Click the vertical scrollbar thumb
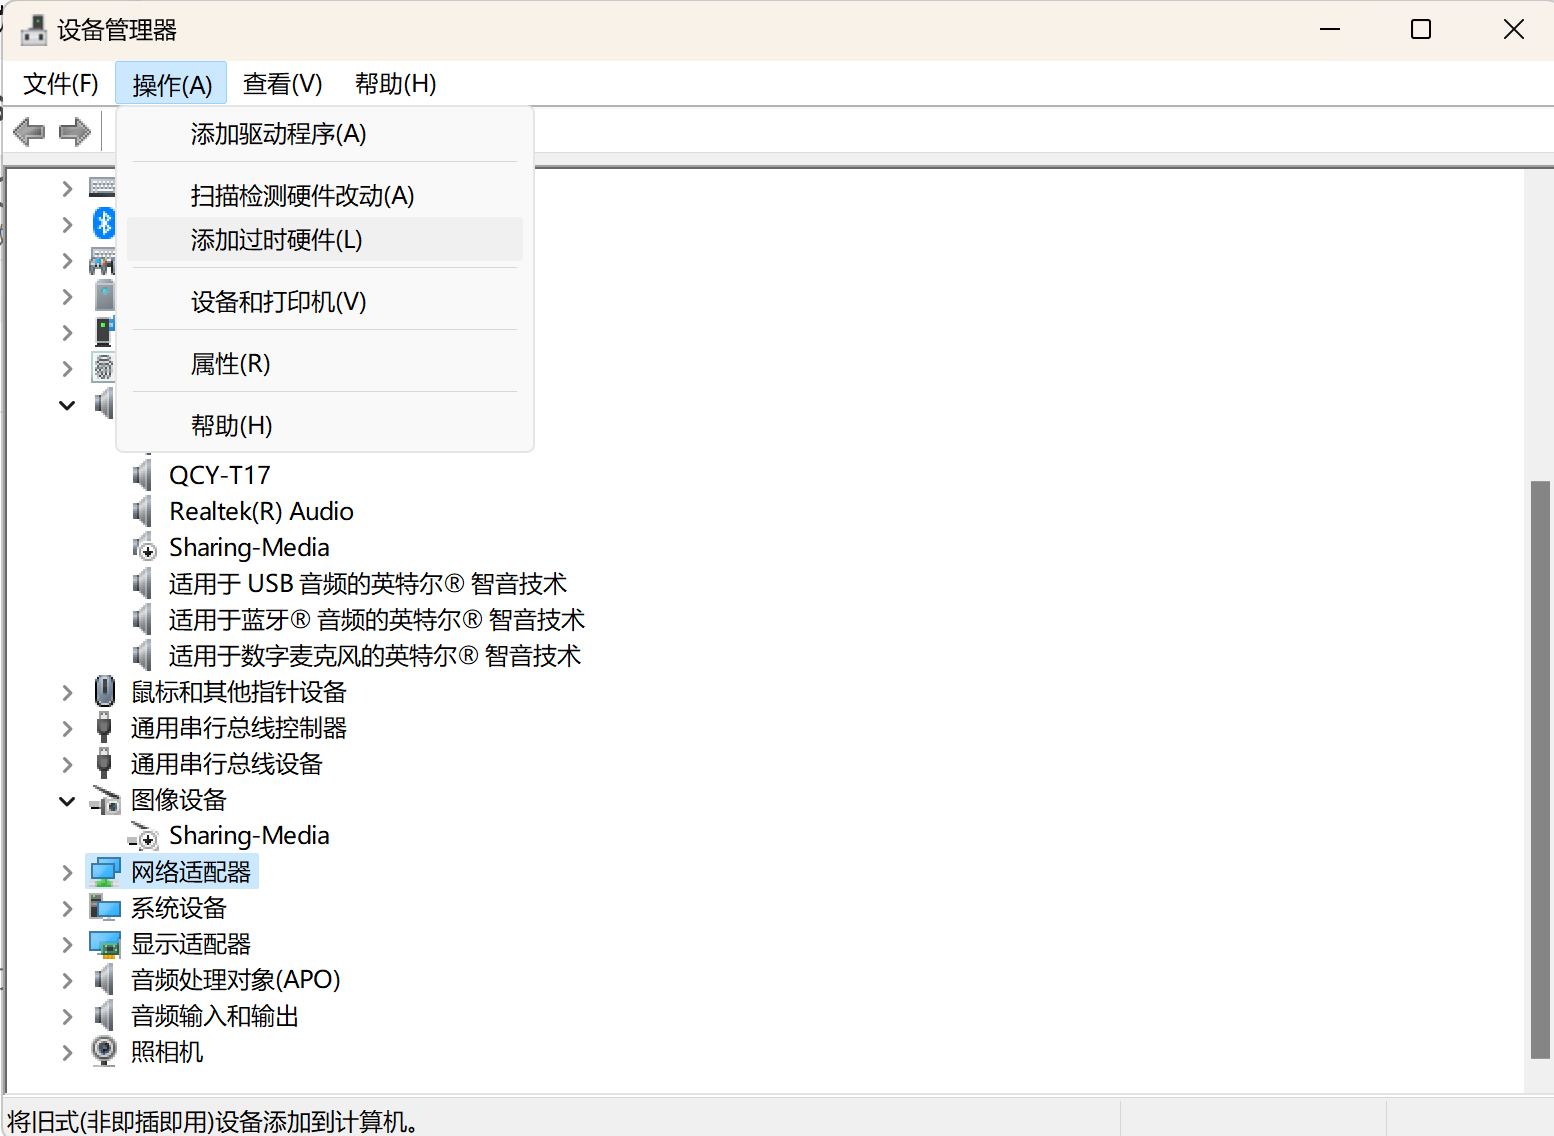 click(1540, 769)
